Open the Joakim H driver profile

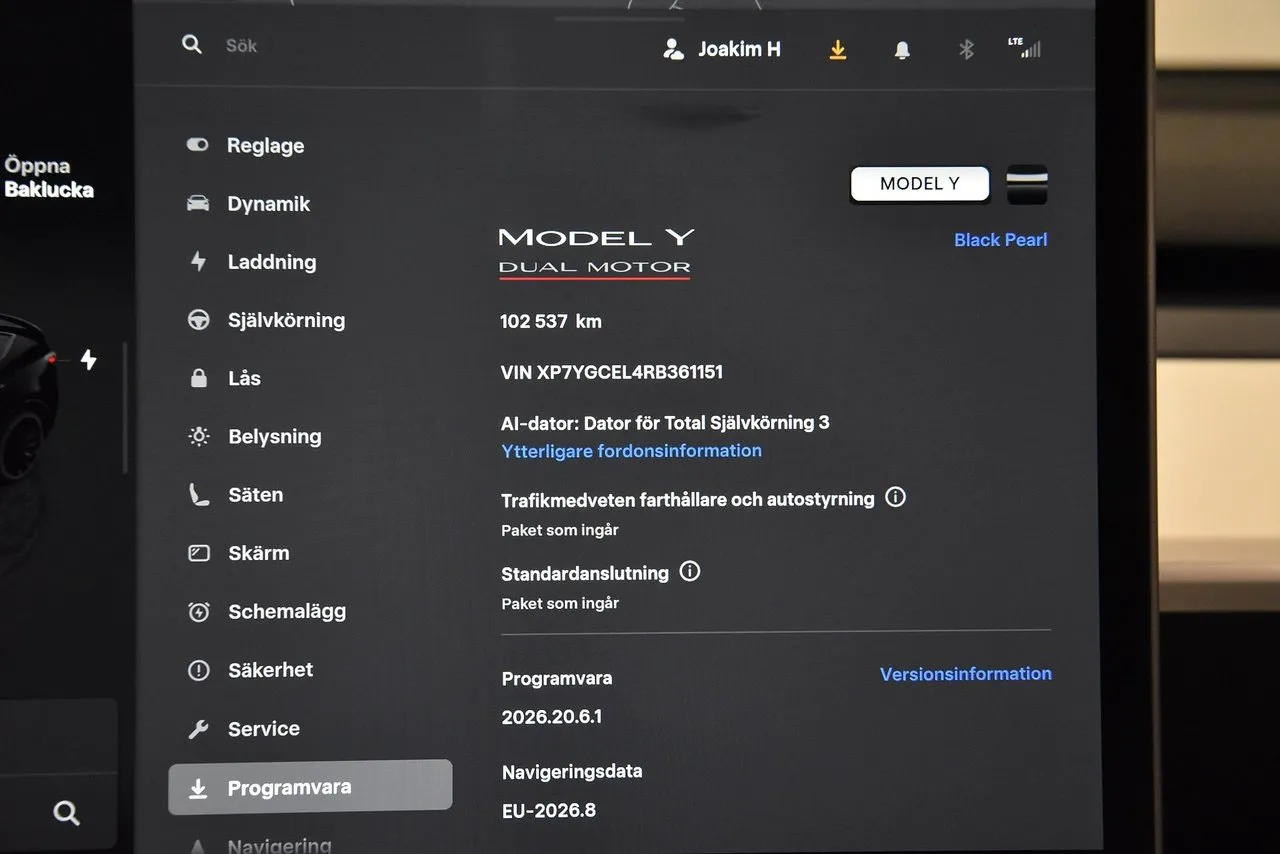point(721,49)
